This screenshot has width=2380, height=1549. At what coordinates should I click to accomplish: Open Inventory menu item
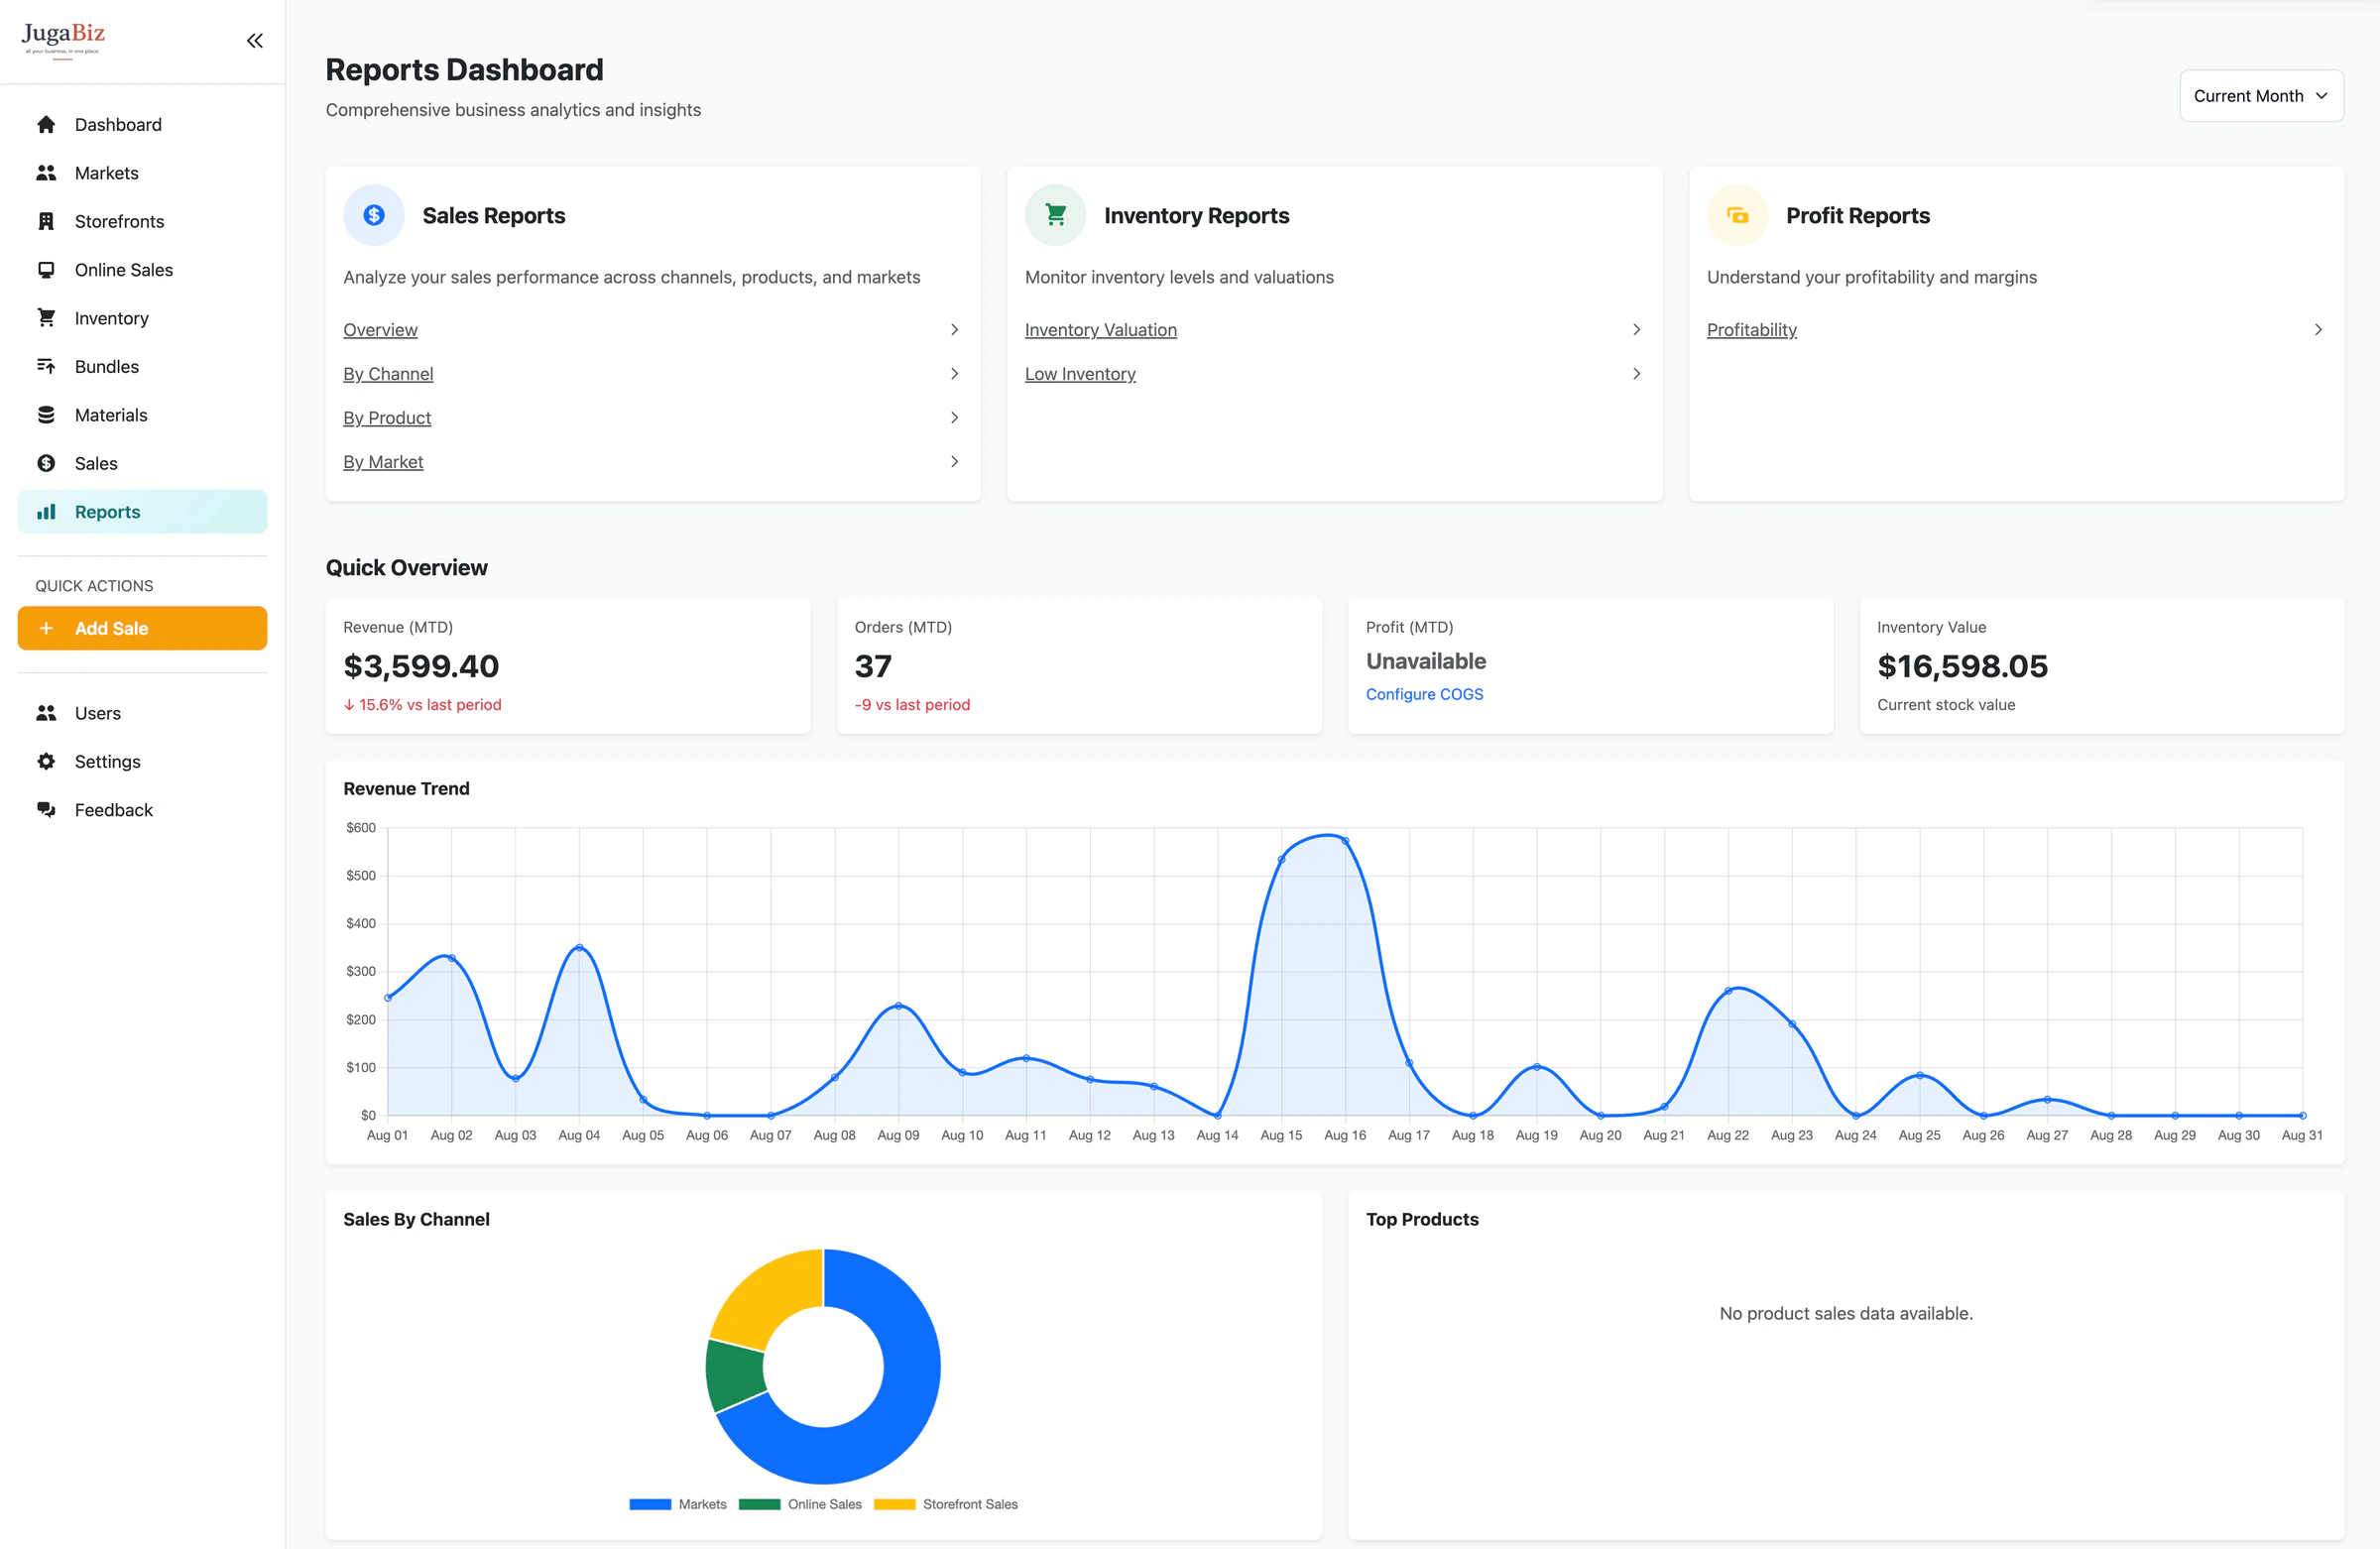coord(142,318)
